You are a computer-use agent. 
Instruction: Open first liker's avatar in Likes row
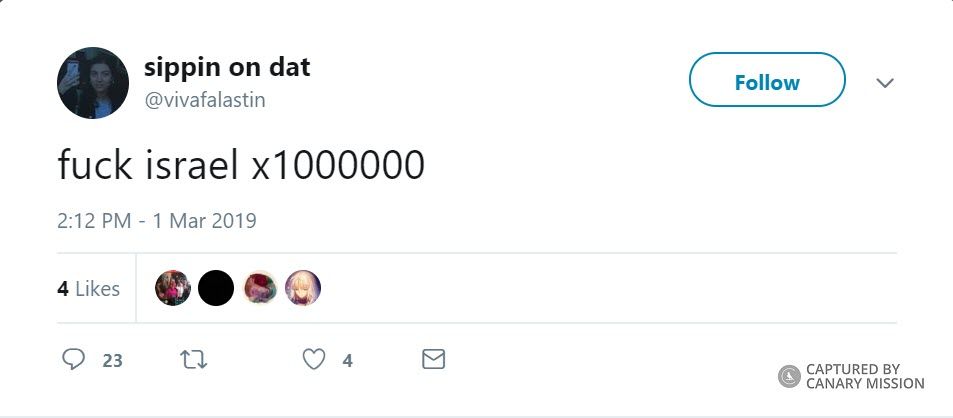pos(173,288)
